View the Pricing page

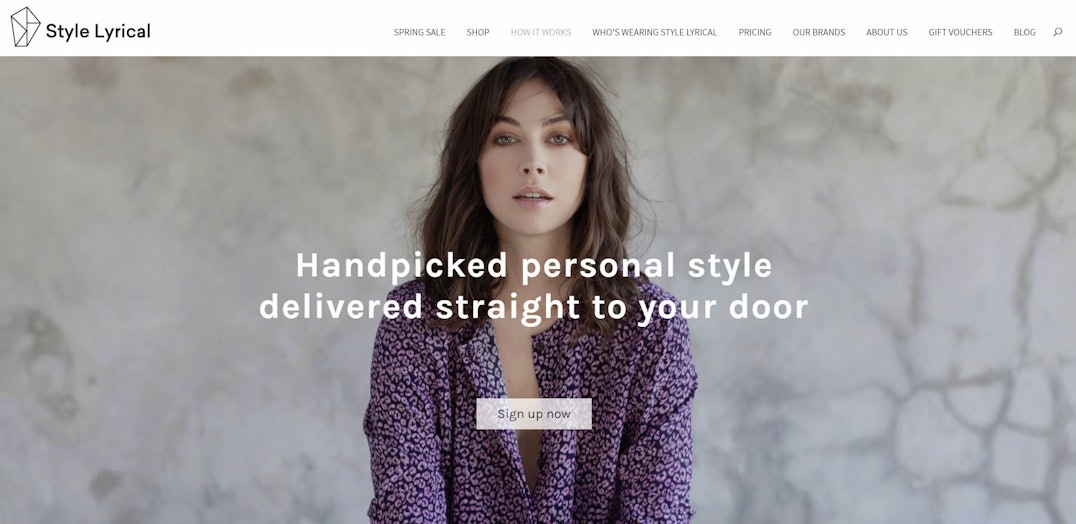[x=755, y=32]
